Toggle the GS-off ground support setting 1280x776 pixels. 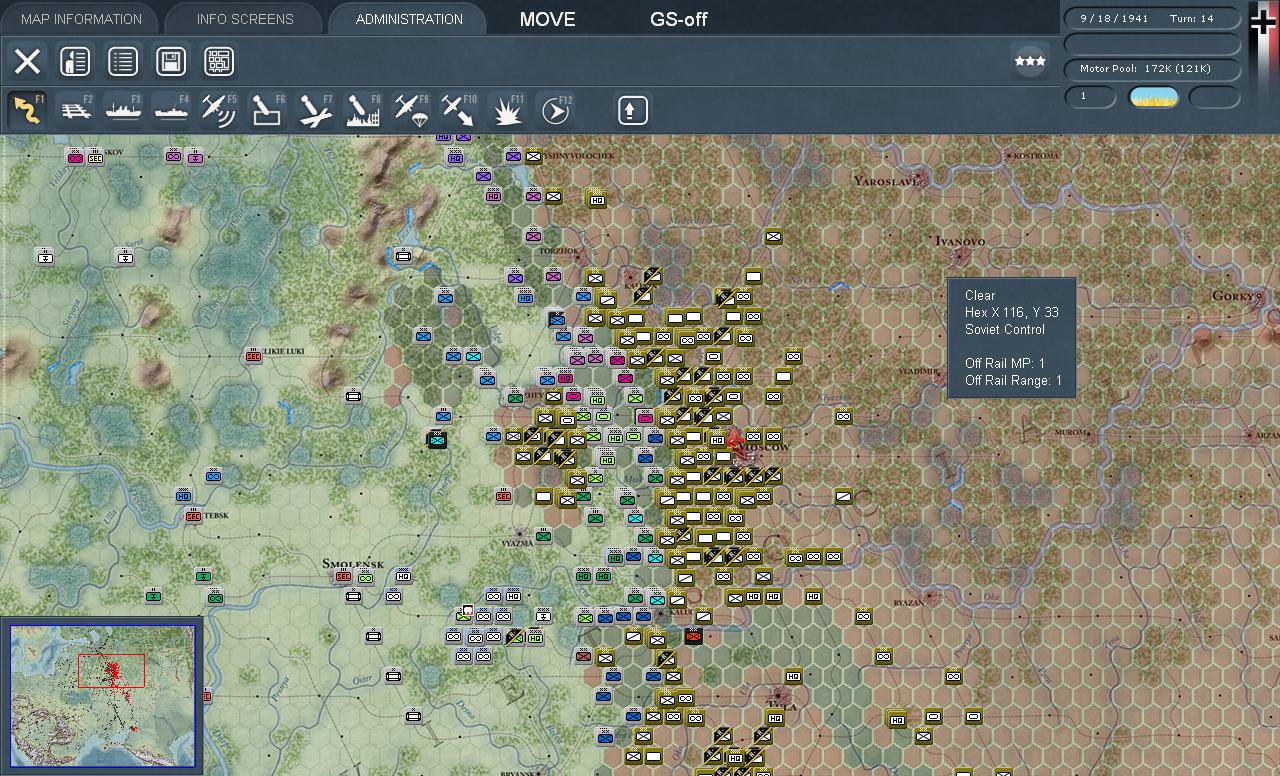[678, 19]
